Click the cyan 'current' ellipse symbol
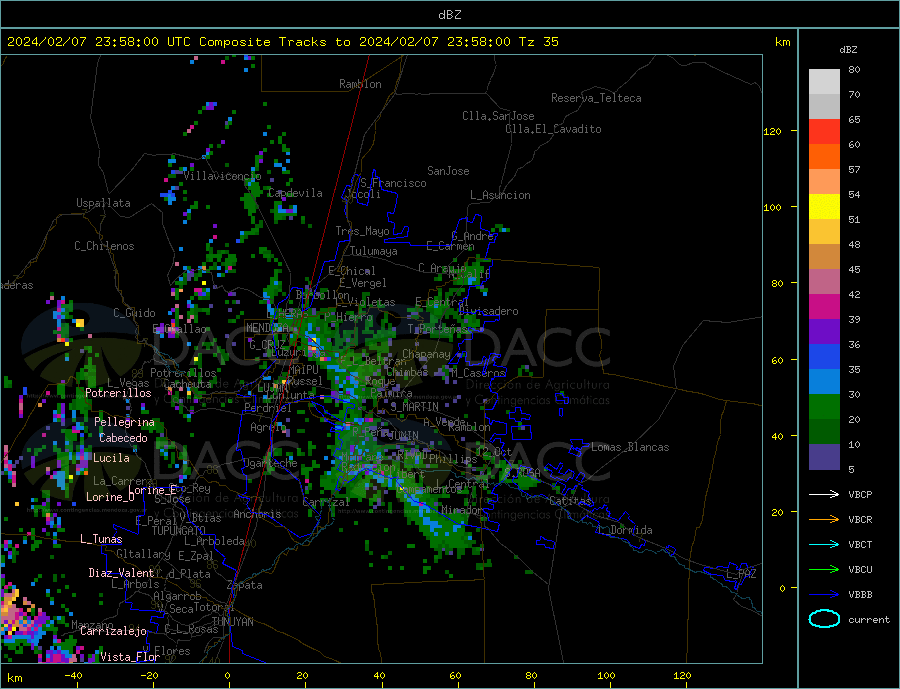This screenshot has width=900, height=689. 824,619
